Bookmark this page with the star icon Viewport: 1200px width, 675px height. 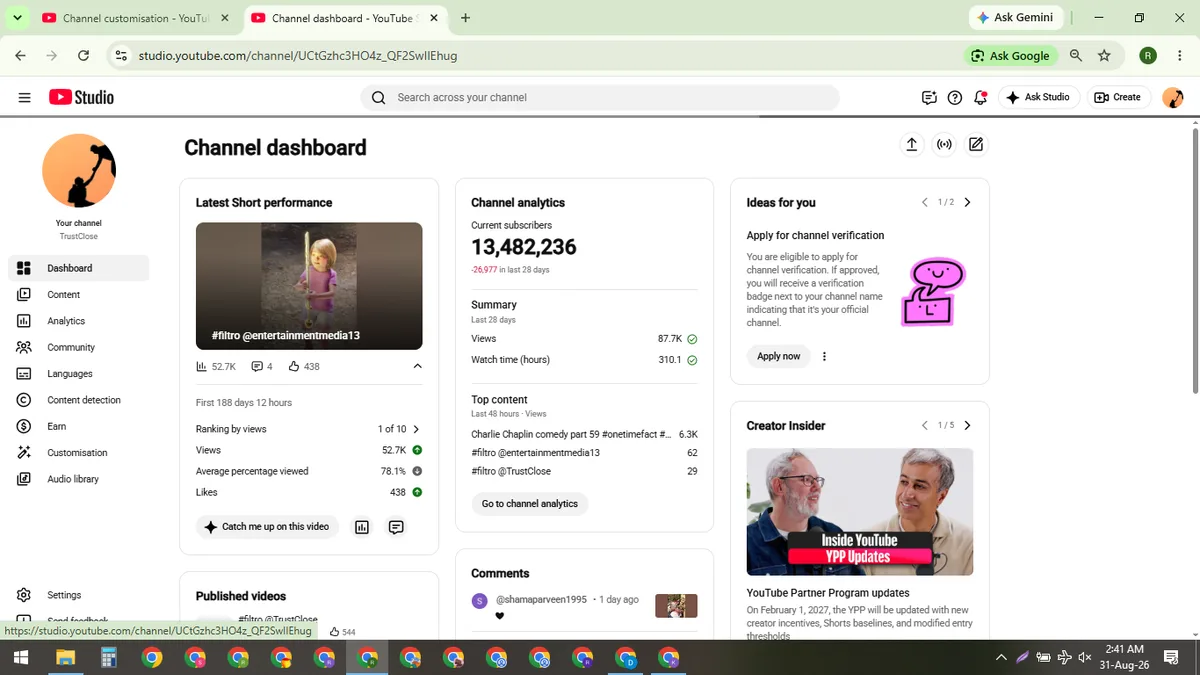(1104, 56)
